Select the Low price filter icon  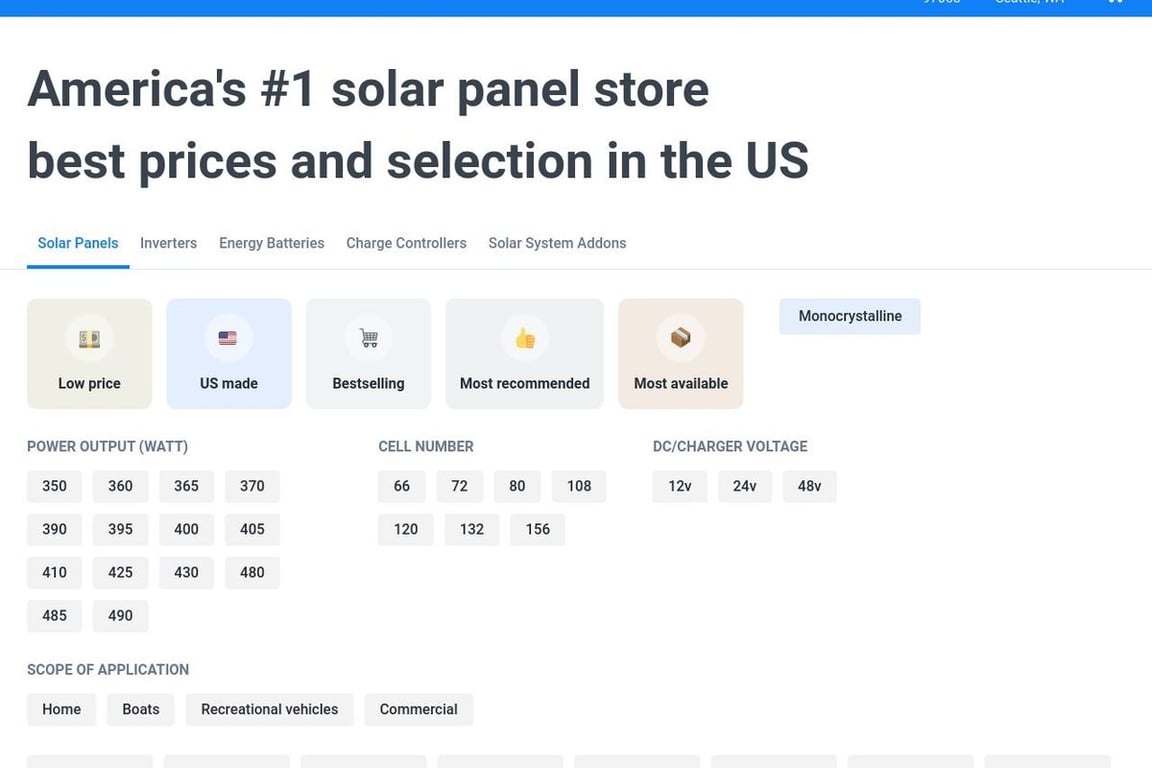click(x=89, y=337)
